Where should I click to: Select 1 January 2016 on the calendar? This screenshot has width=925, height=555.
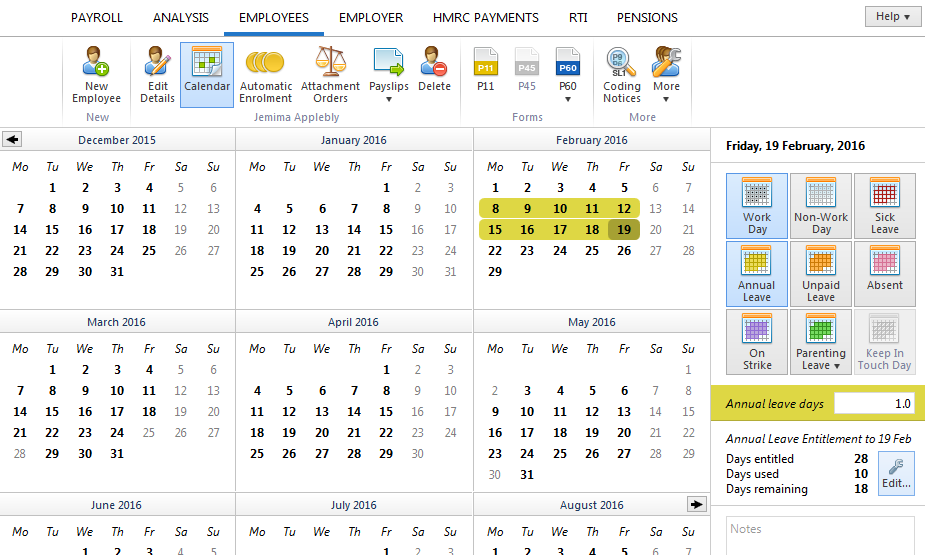pyautogui.click(x=386, y=188)
